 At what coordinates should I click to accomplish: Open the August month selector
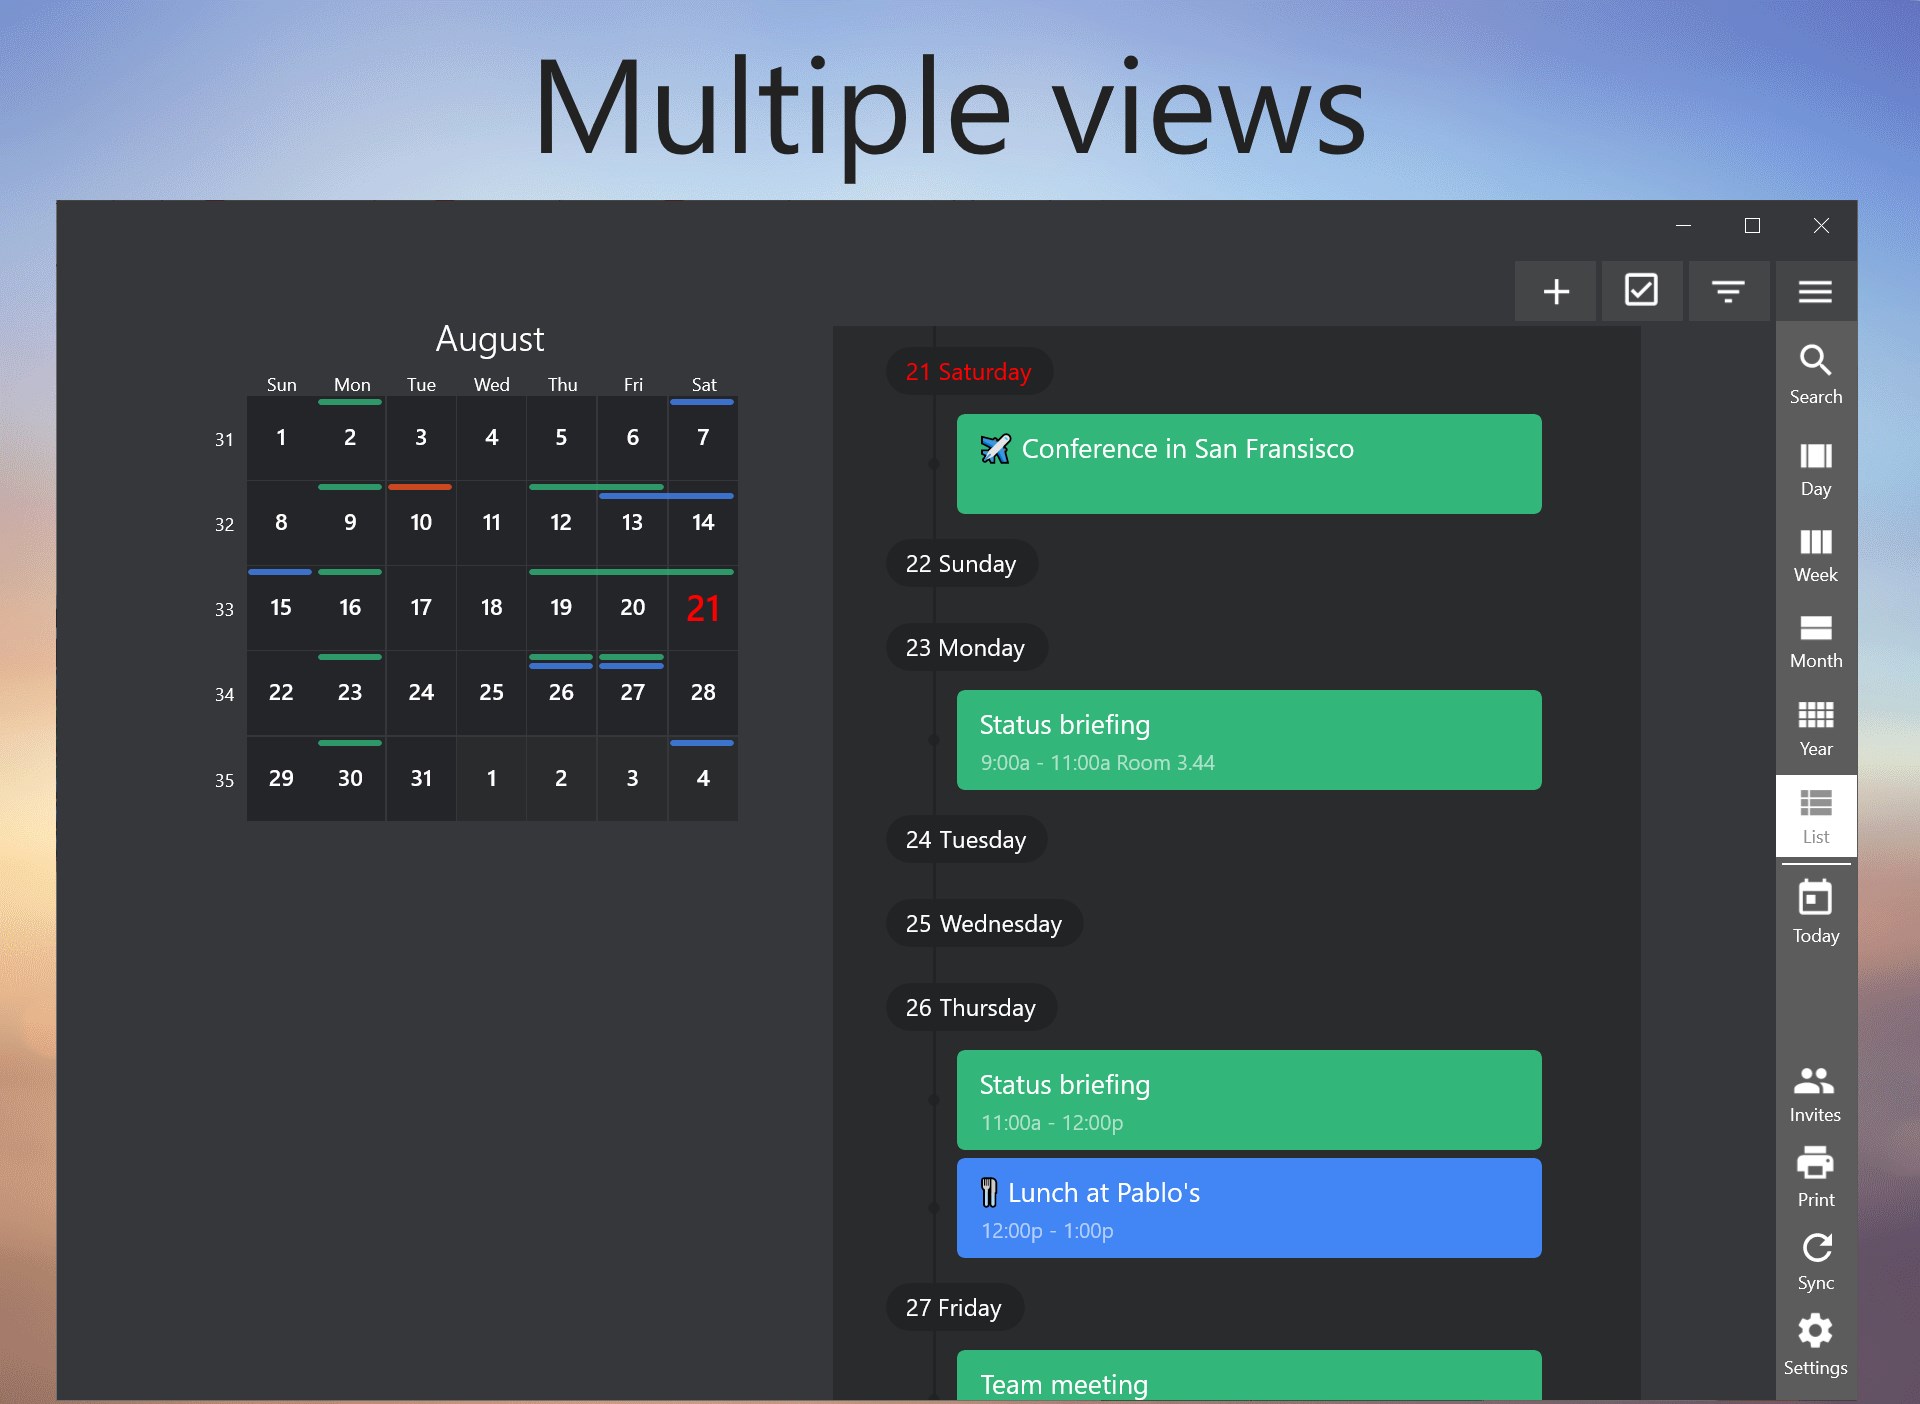[490, 338]
